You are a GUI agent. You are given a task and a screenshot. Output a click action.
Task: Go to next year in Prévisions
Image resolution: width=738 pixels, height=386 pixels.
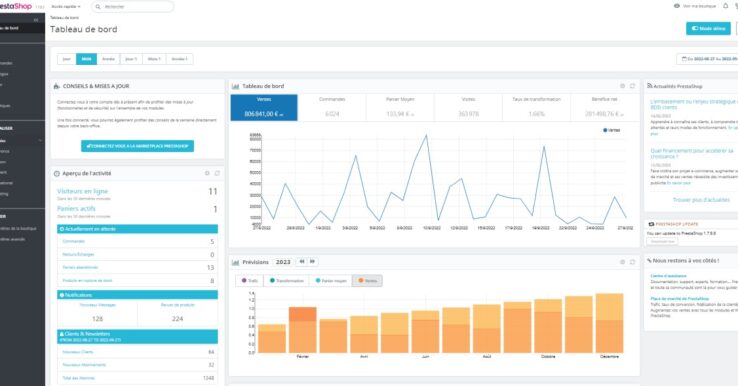(312, 262)
